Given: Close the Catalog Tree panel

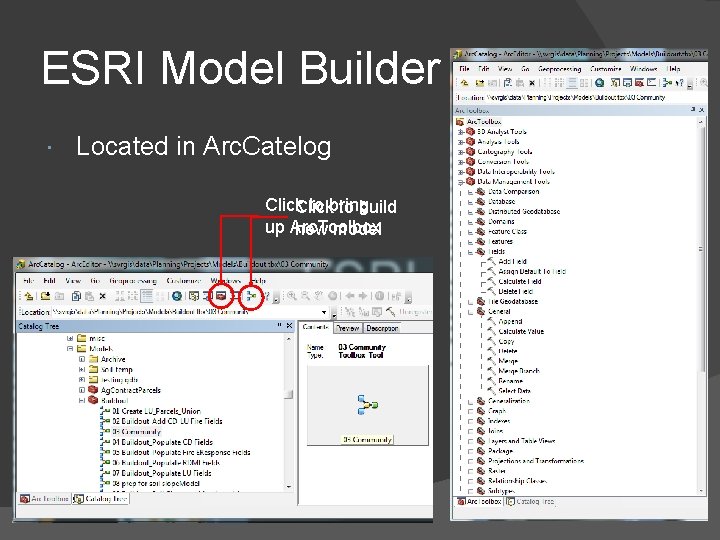Looking at the screenshot, I should point(289,326).
